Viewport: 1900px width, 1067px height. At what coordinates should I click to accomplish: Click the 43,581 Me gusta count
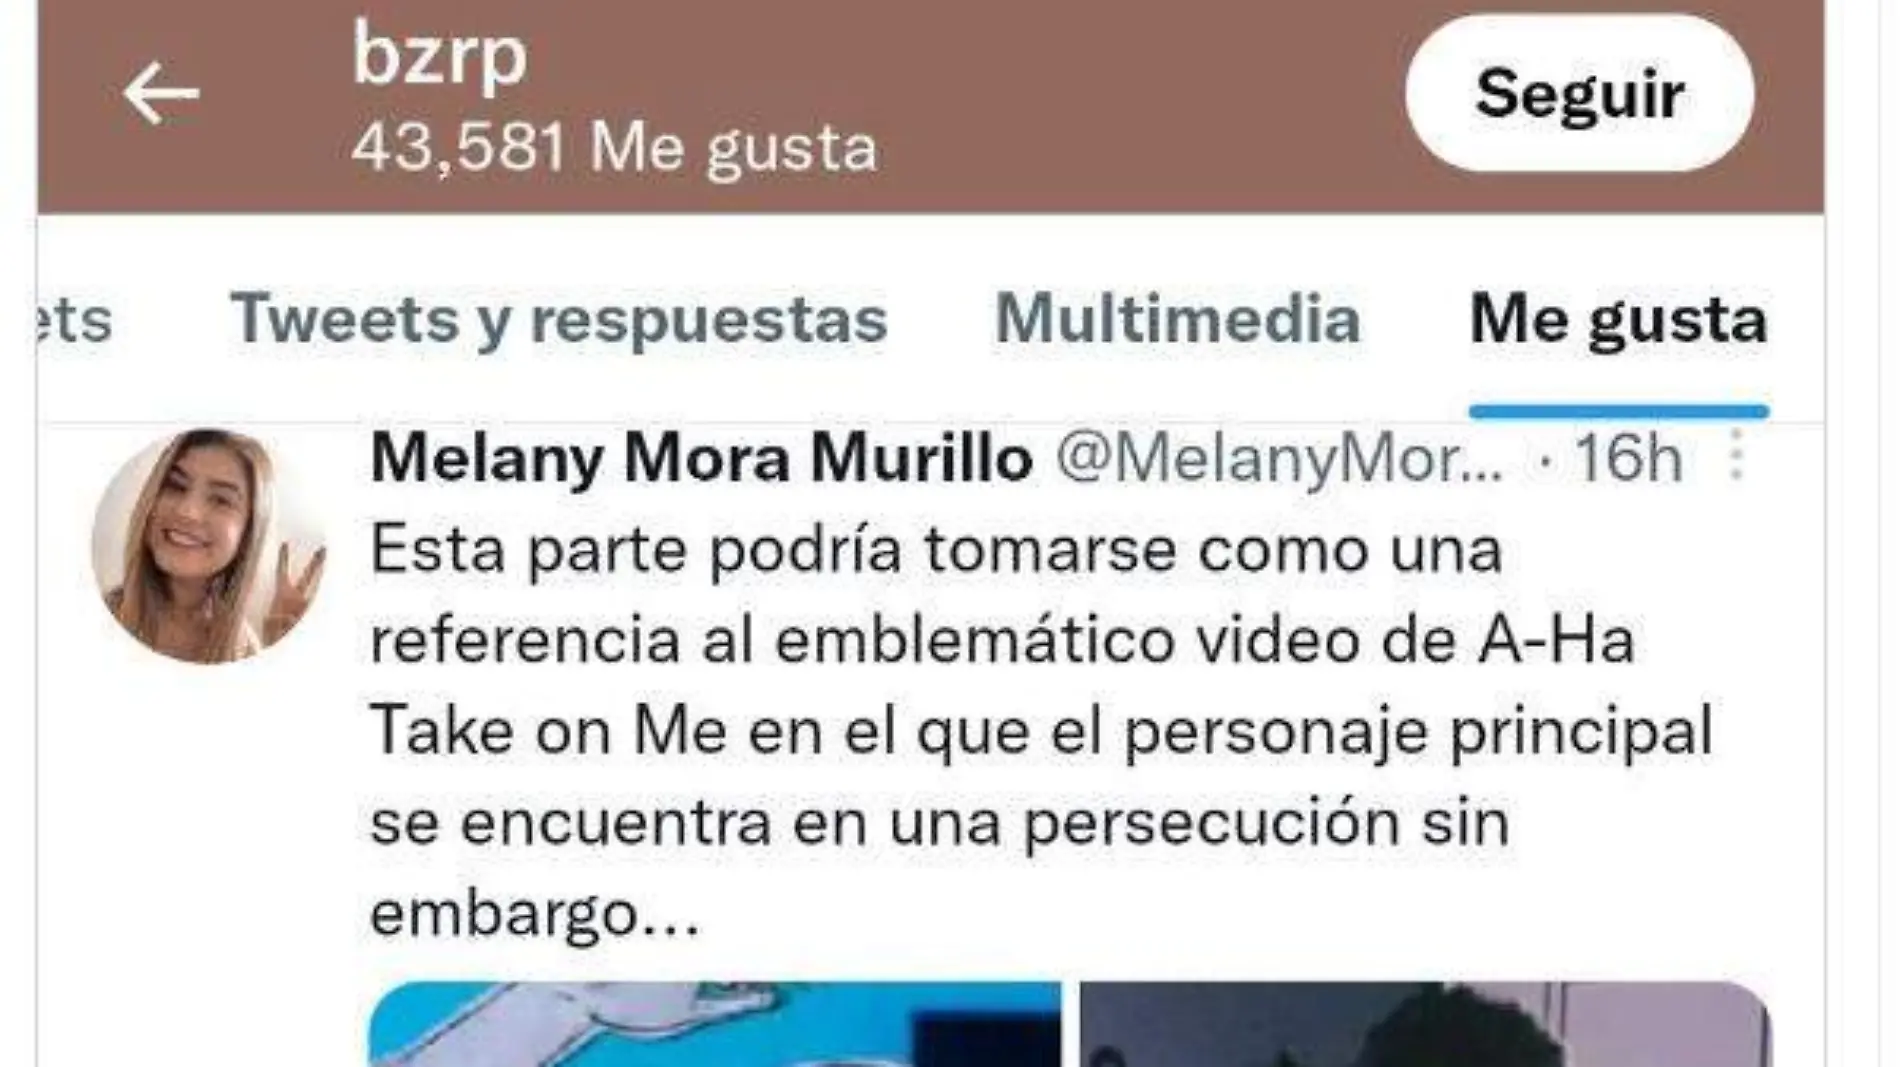click(614, 148)
